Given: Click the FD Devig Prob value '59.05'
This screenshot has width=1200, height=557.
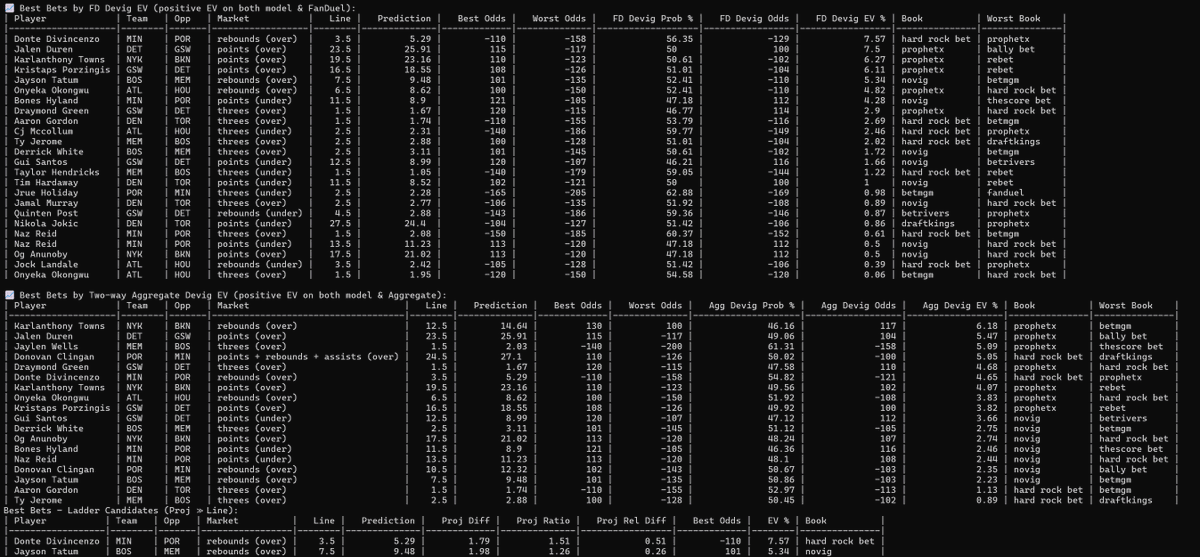Looking at the screenshot, I should [x=681, y=172].
